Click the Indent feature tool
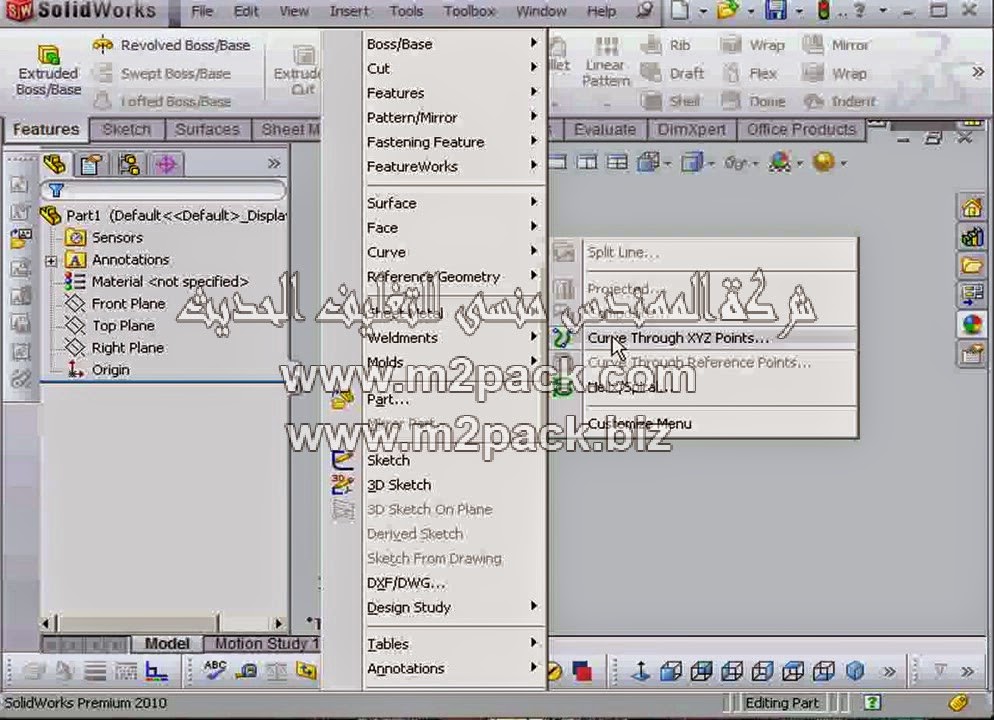The width and height of the screenshot is (994, 720). coord(839,101)
